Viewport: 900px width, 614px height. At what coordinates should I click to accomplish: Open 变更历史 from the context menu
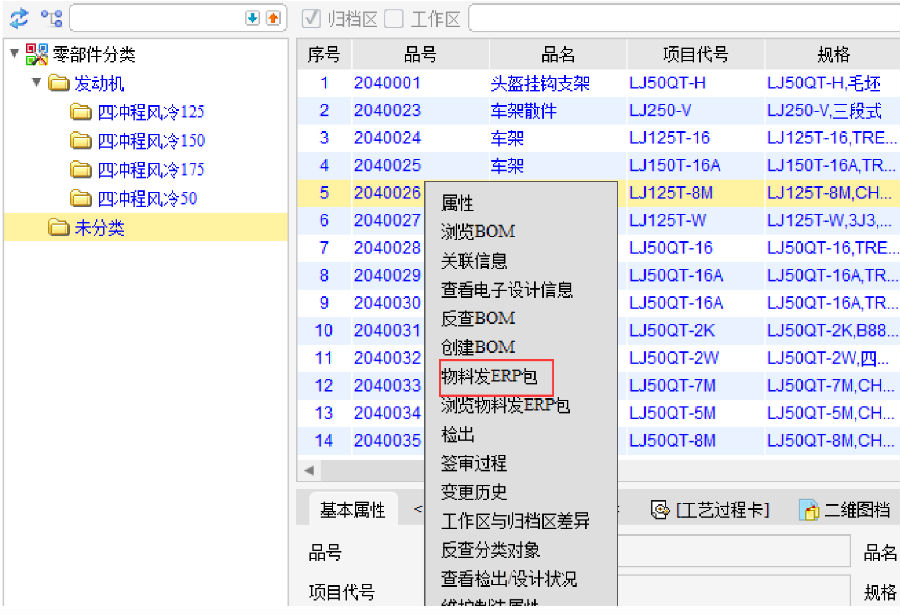(x=474, y=492)
